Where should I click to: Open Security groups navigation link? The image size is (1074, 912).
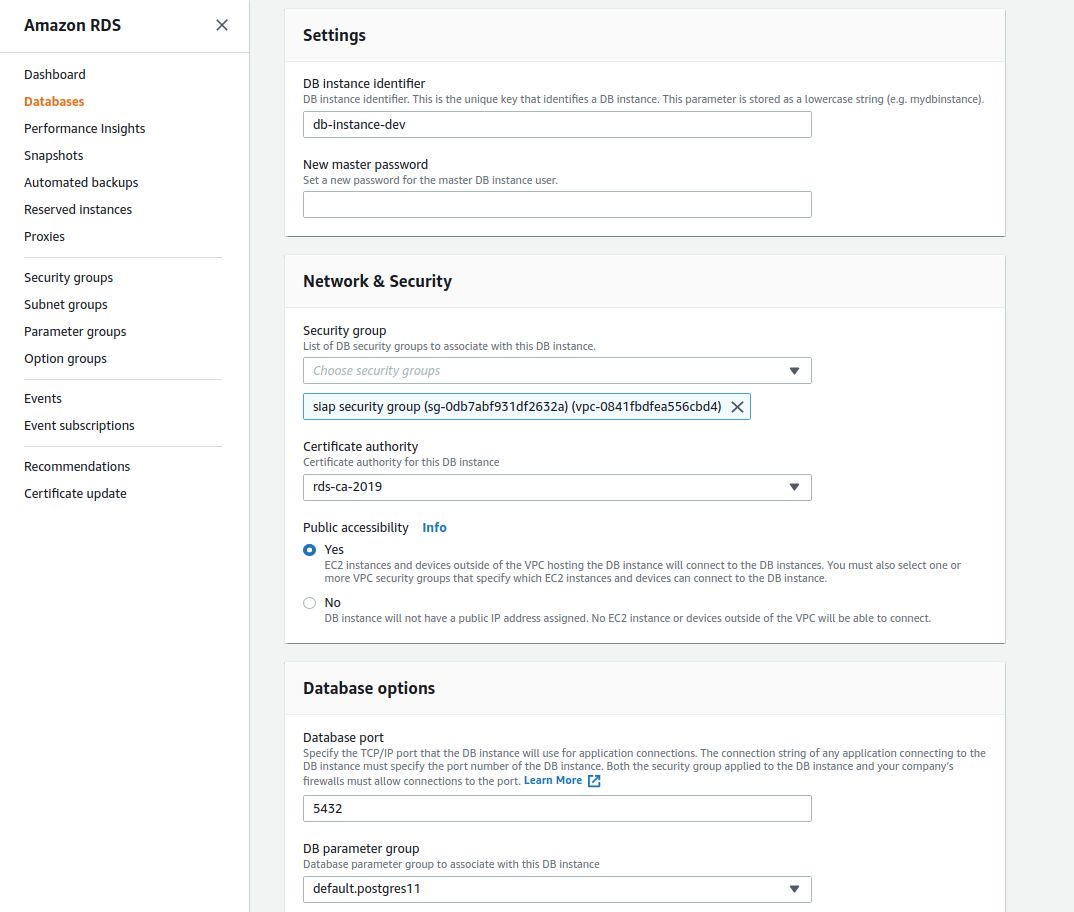[68, 278]
